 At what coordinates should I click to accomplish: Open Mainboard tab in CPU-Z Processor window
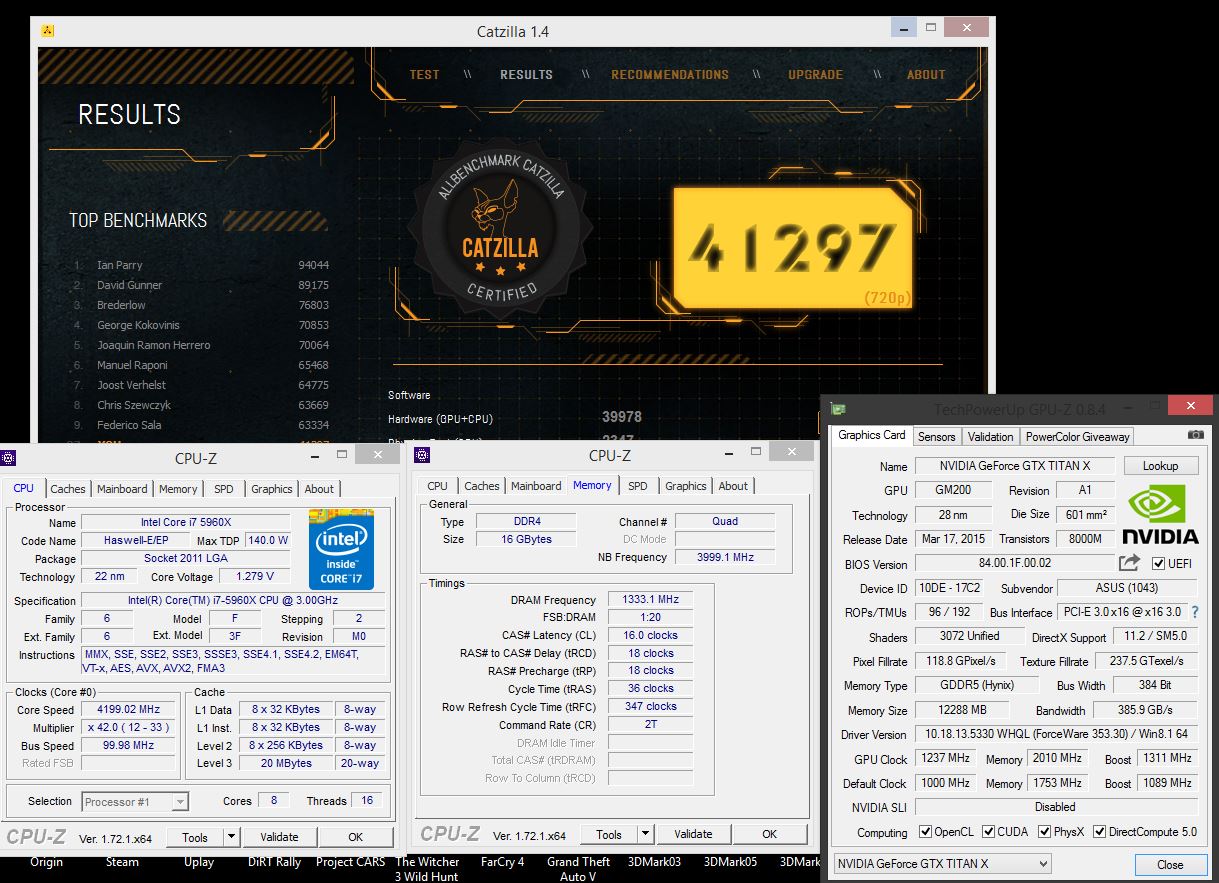122,489
